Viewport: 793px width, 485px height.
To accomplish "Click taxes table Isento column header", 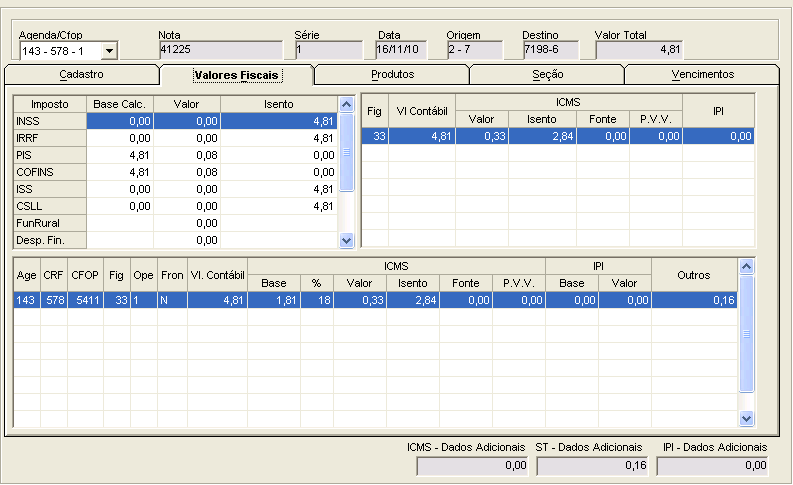I will tap(279, 104).
